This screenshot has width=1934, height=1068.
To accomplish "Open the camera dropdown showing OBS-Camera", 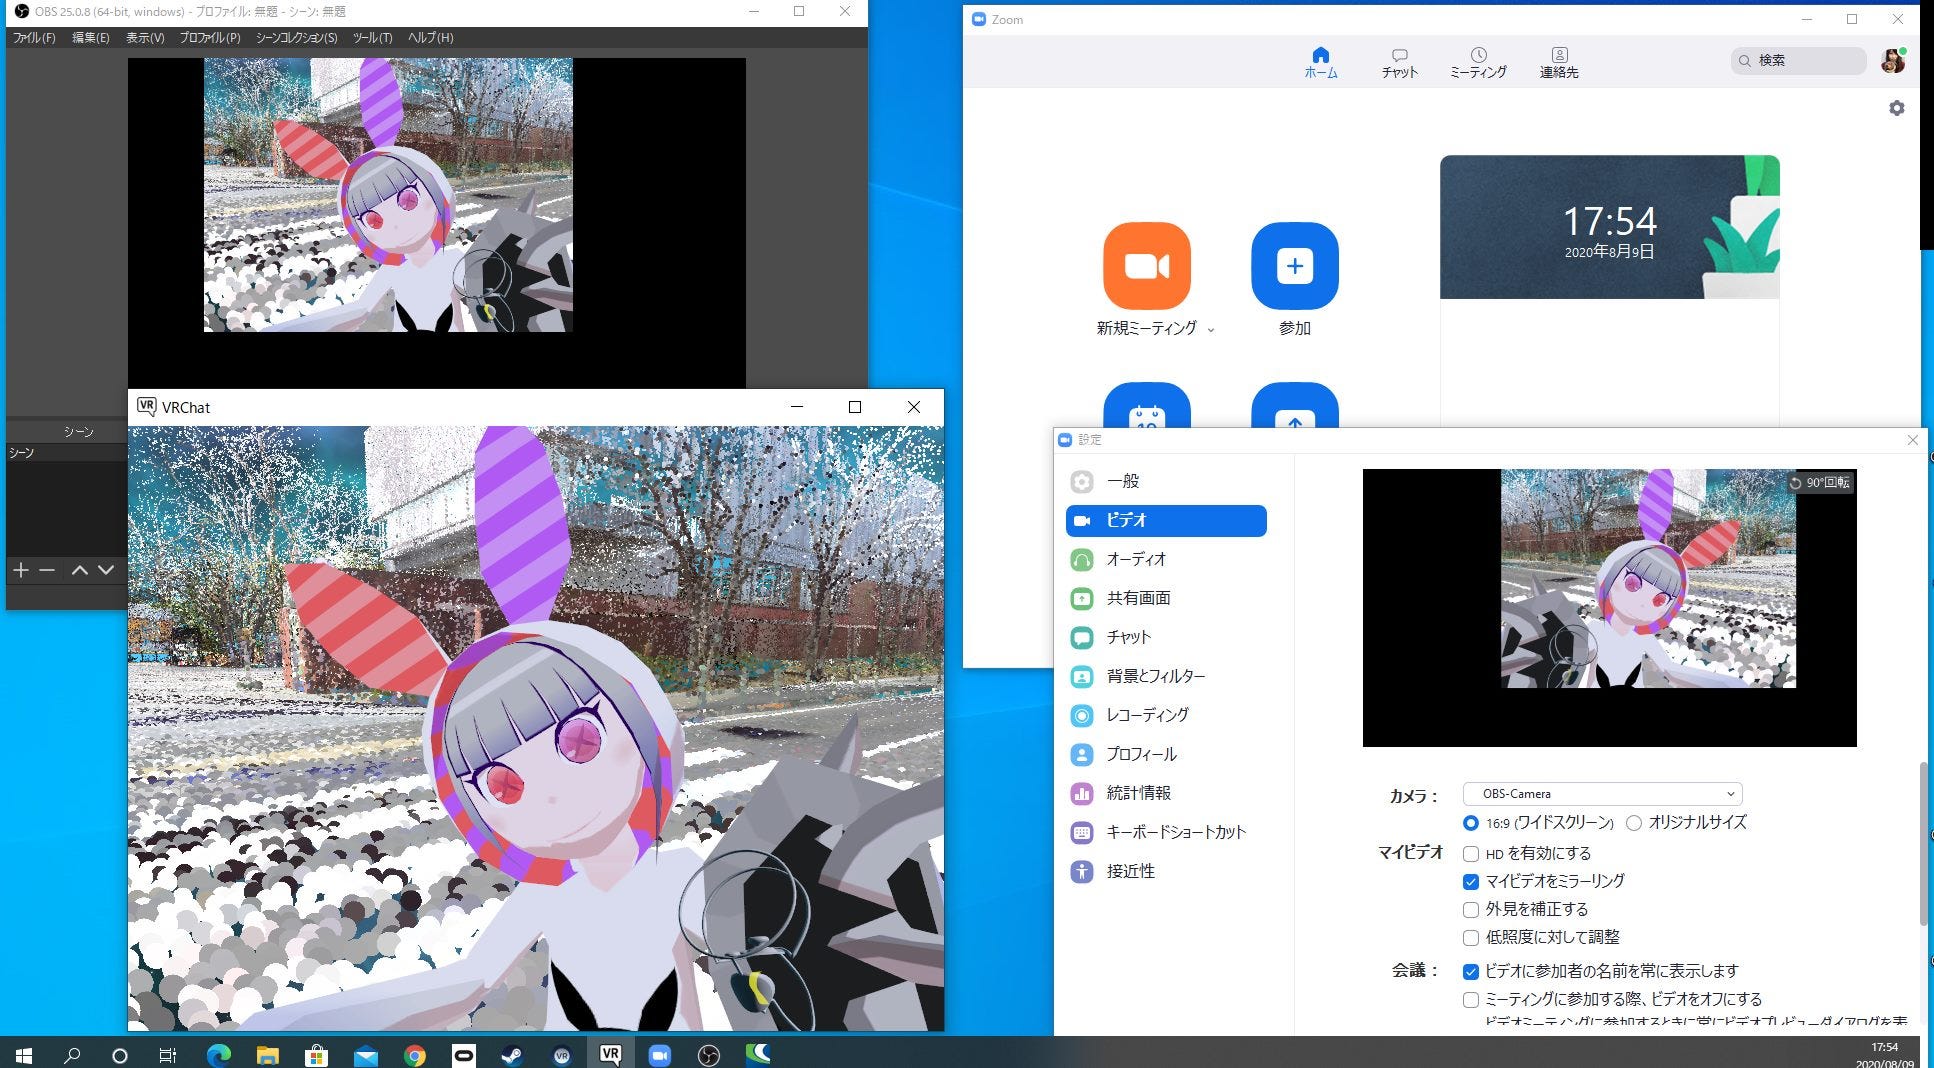I will pos(1602,794).
